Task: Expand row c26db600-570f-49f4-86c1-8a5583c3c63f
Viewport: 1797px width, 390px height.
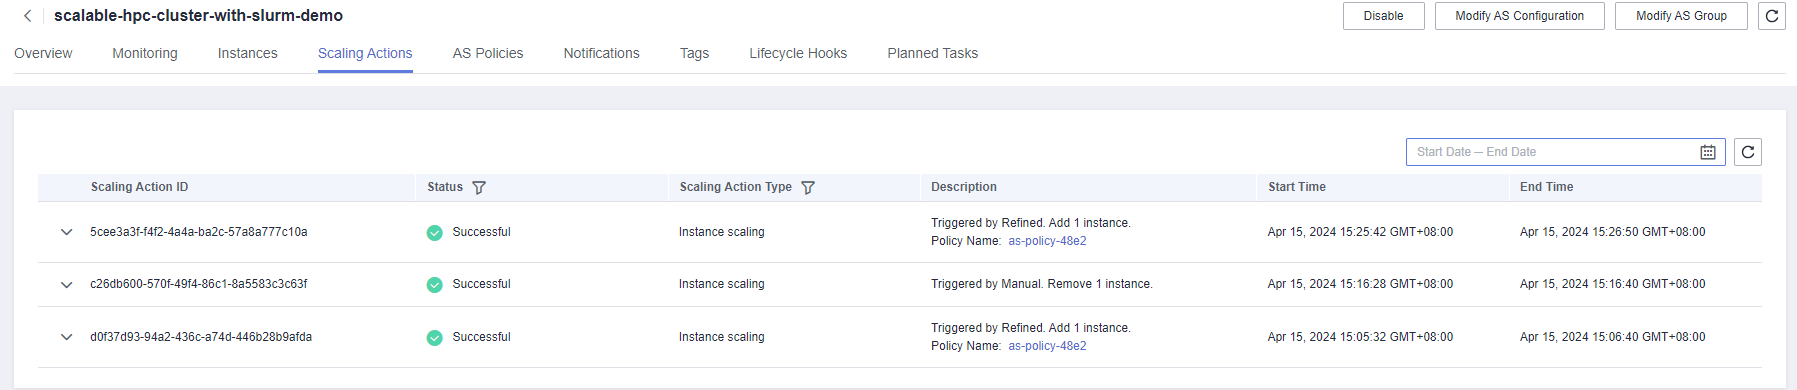Action: [x=66, y=284]
